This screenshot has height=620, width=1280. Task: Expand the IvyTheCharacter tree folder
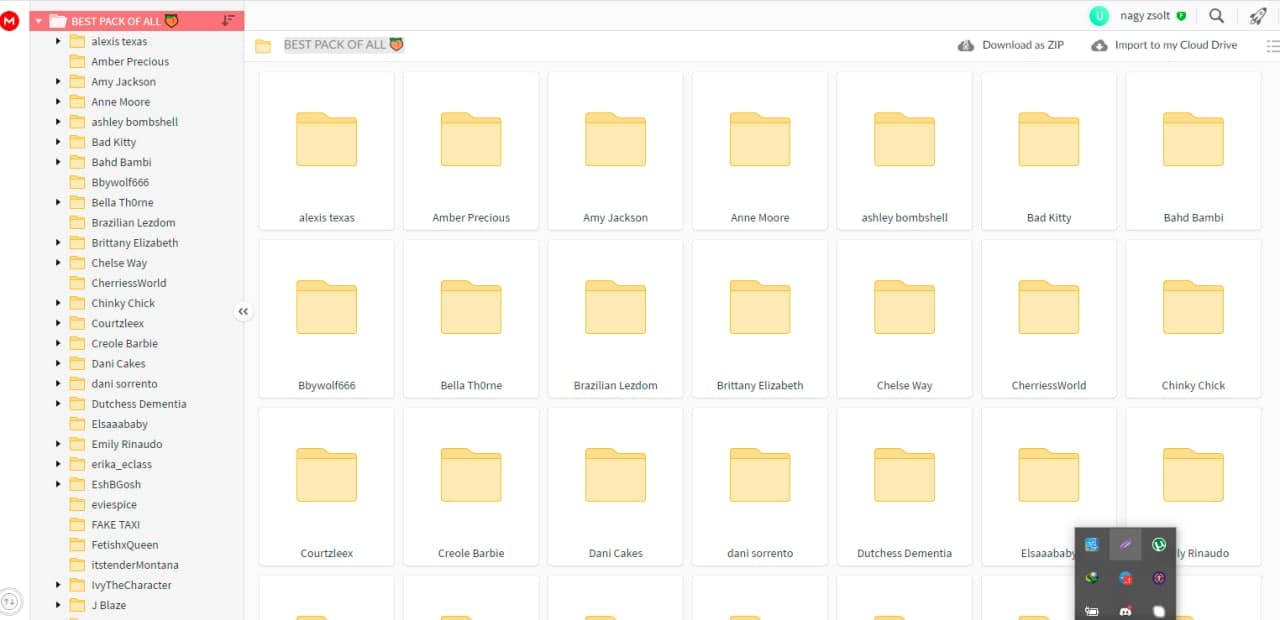(58, 585)
